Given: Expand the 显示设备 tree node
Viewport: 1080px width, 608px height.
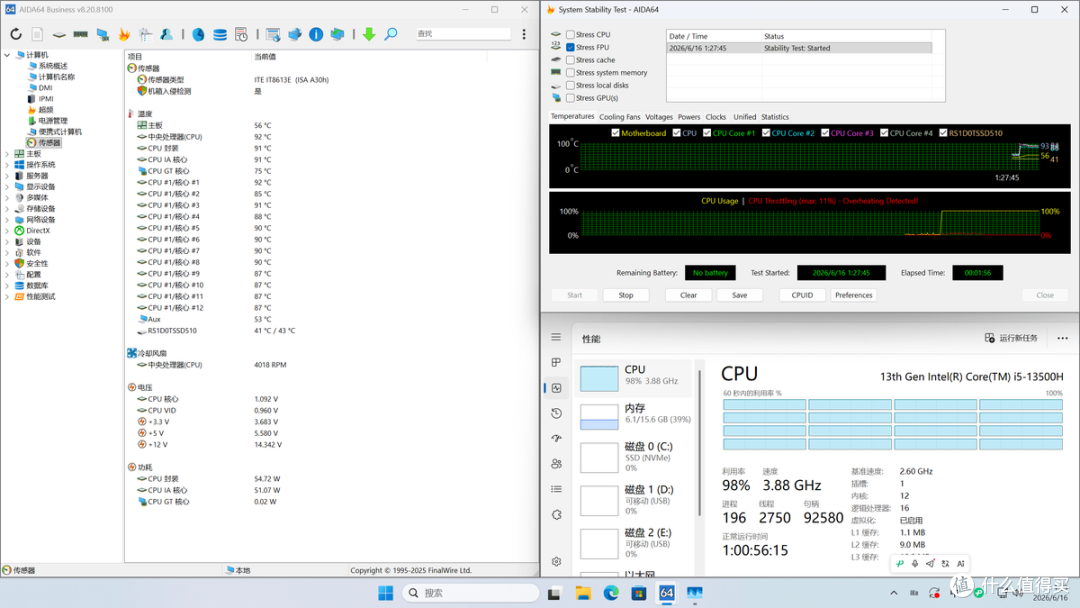Looking at the screenshot, I should (7, 187).
